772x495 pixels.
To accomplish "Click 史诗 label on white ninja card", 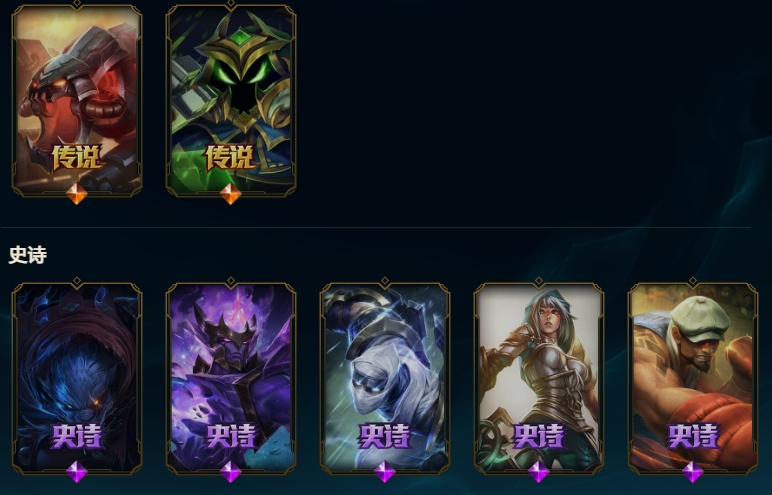I will click(x=385, y=436).
